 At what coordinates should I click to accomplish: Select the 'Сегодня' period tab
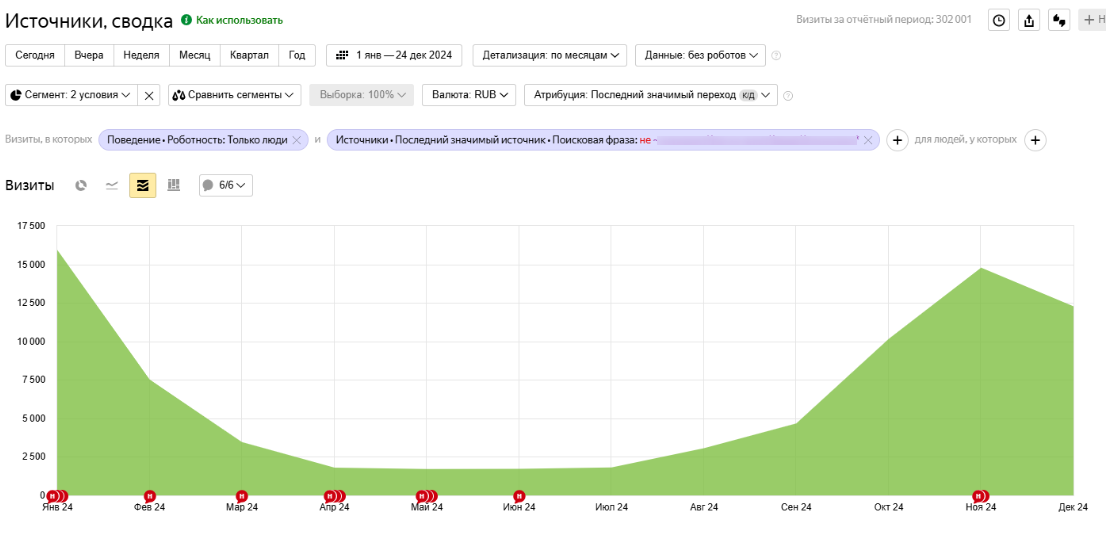35,56
